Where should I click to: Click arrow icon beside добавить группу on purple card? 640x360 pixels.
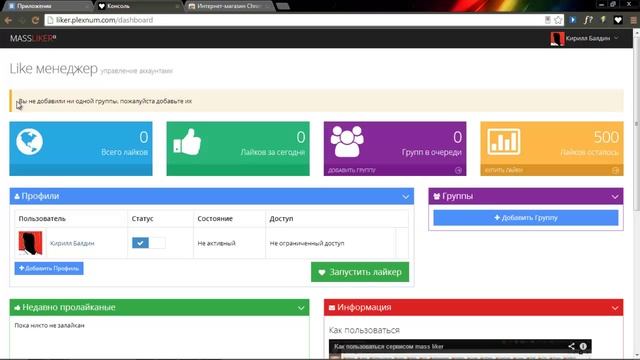[x=458, y=170]
